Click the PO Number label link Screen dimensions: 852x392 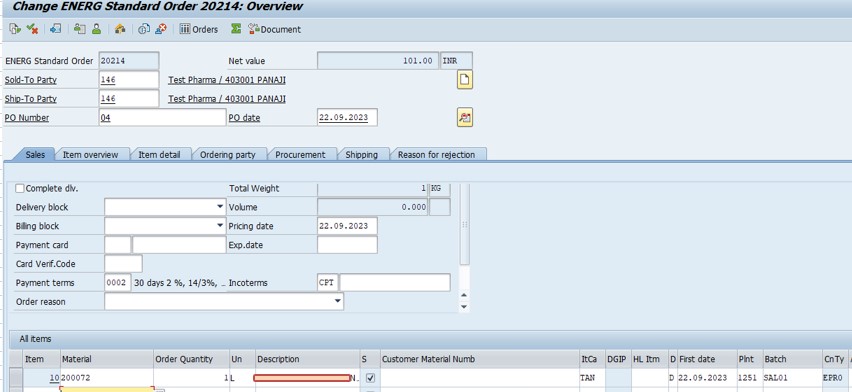(x=27, y=117)
